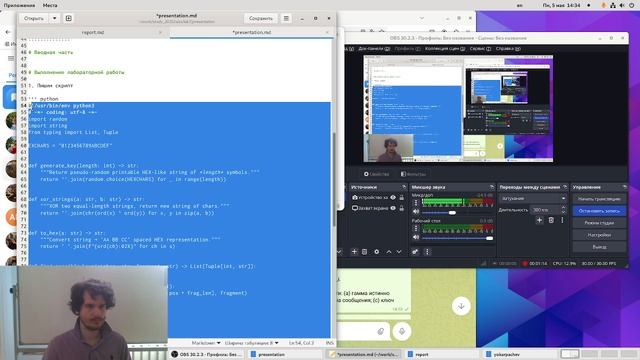640x360 pixels.
Task: Open Фильтры button below OBS preview
Action: tap(413, 174)
